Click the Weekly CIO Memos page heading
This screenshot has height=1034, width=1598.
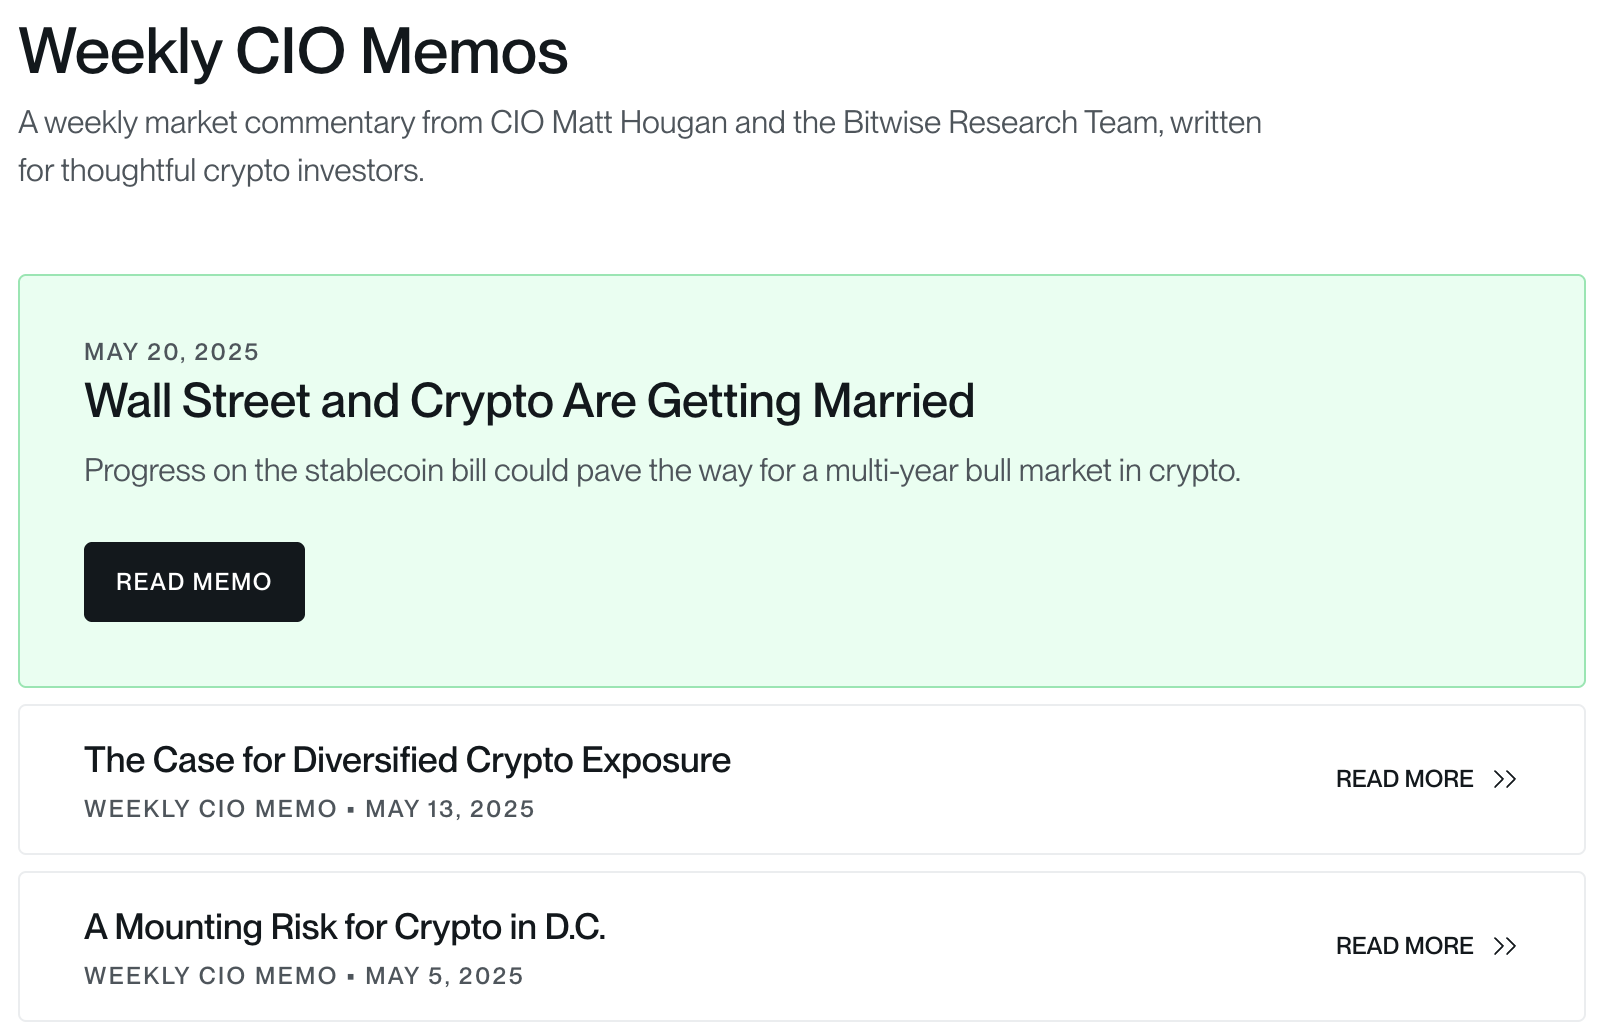tap(293, 51)
